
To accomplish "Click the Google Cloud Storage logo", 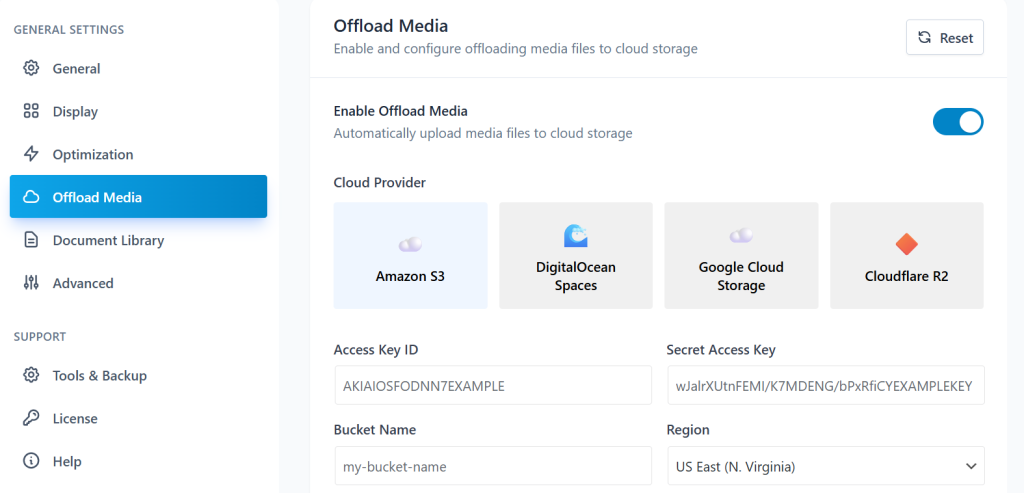I will tap(741, 236).
